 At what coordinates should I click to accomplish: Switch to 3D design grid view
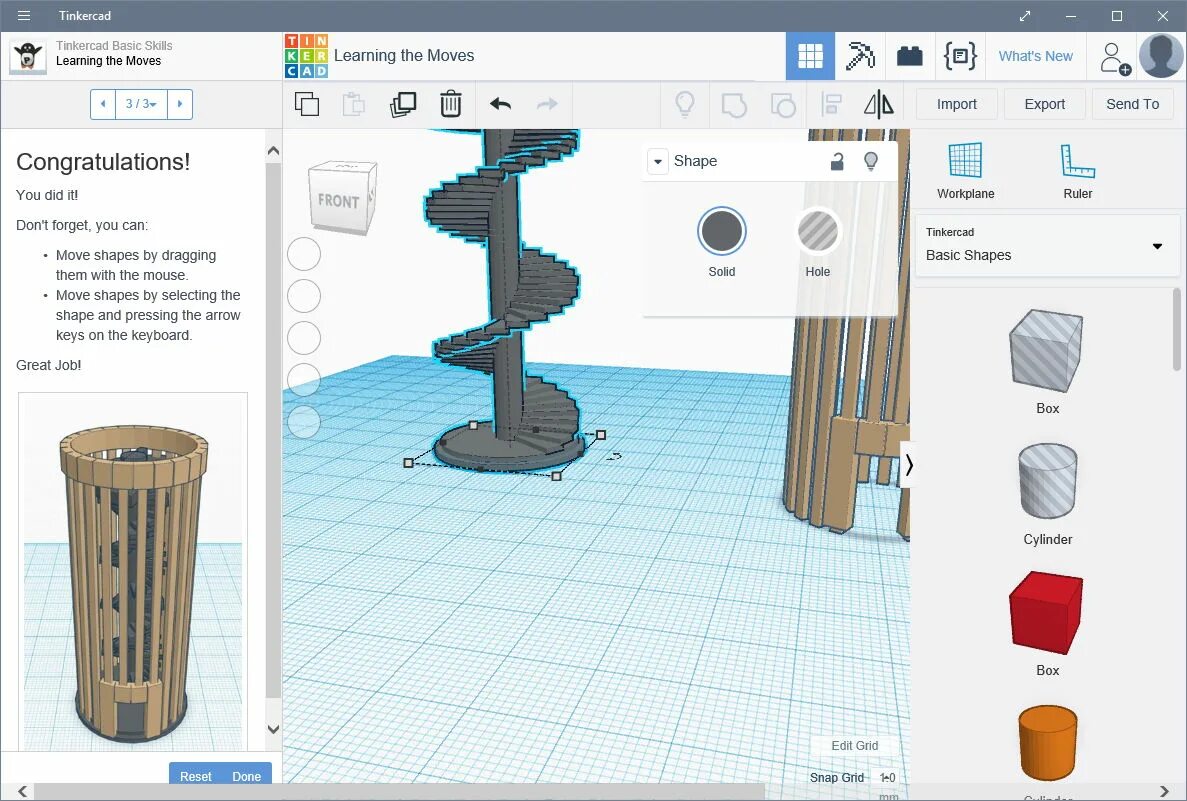click(810, 56)
